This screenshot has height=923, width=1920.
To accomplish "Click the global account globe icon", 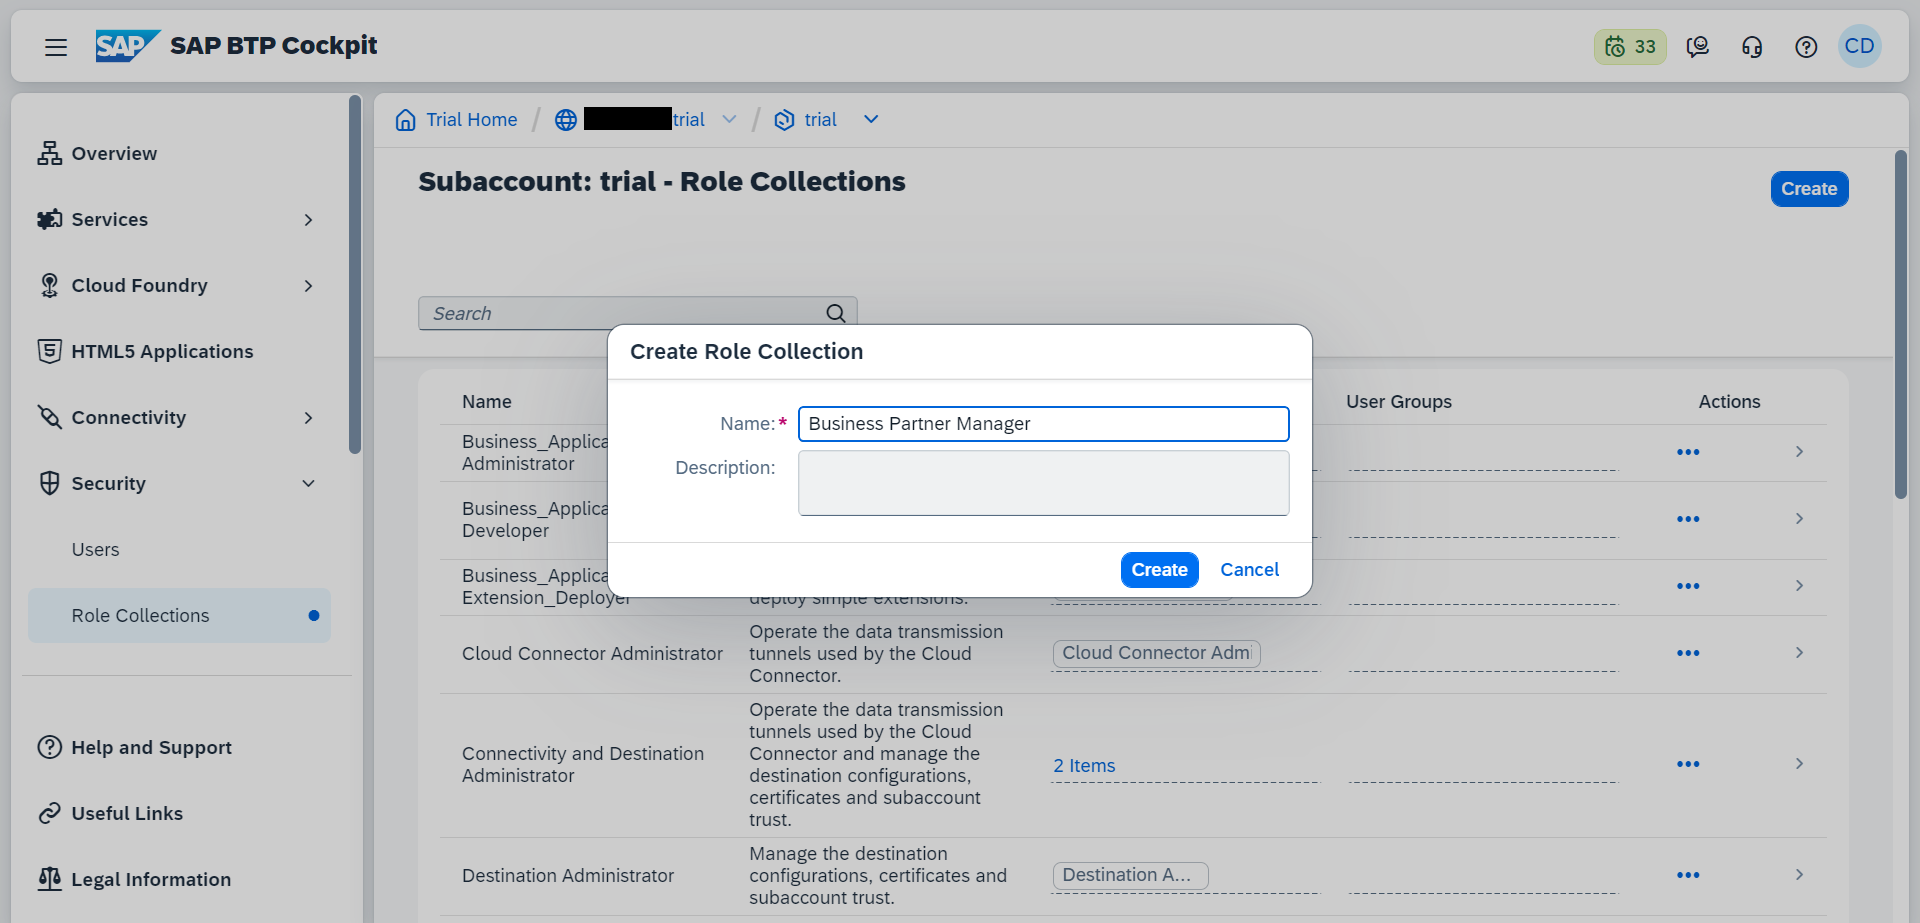I will 566,120.
